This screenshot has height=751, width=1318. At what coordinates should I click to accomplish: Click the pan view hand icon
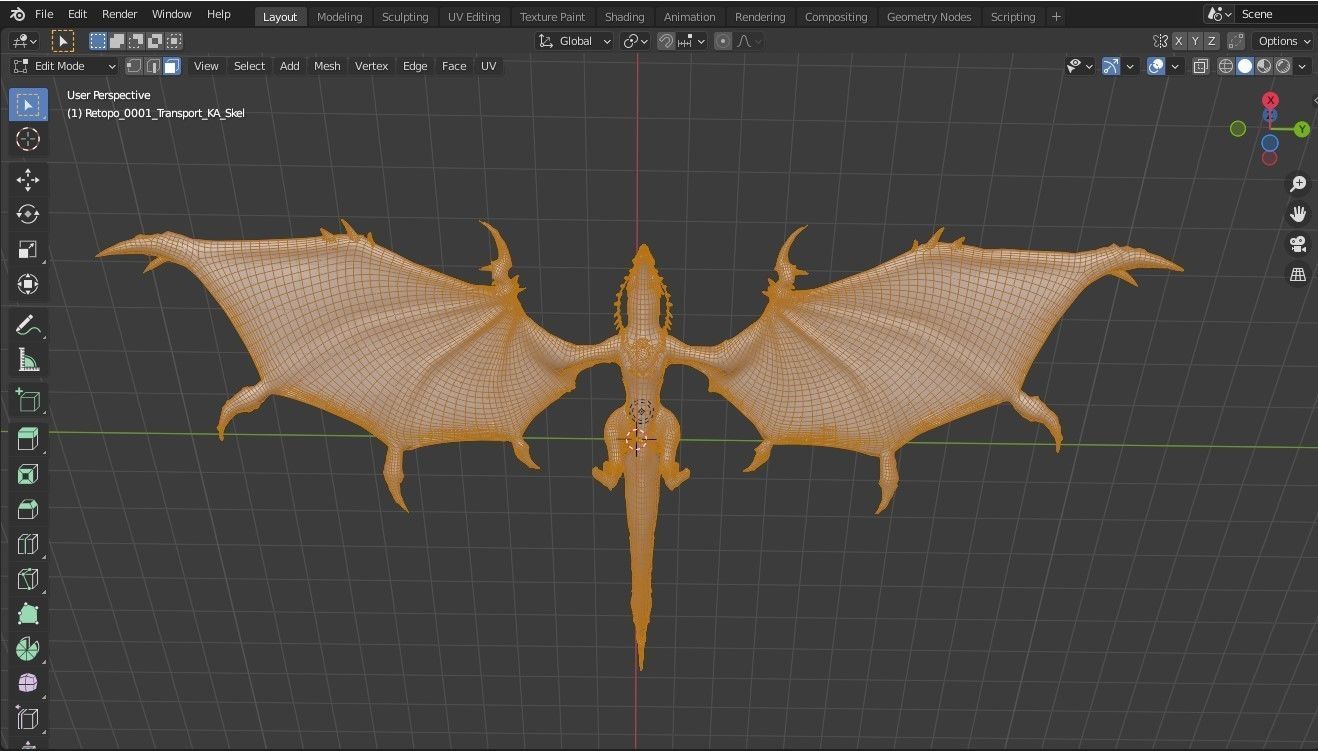tap(1298, 214)
